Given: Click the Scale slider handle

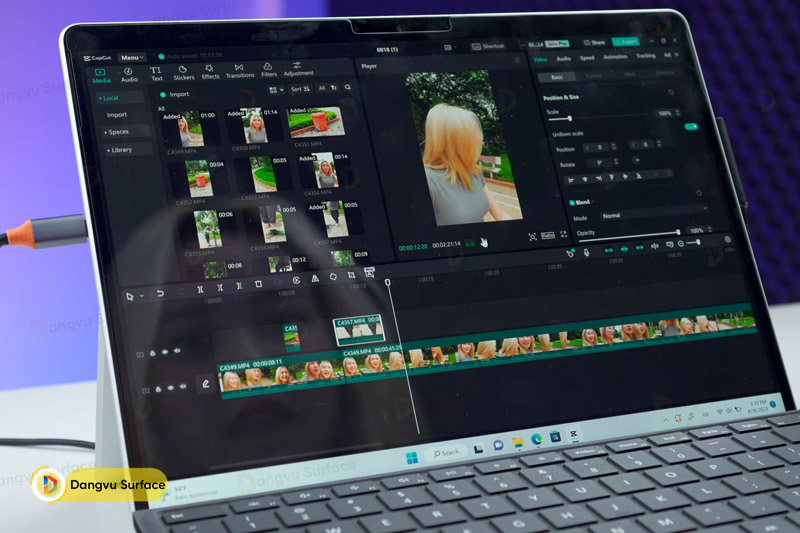Looking at the screenshot, I should (569, 118).
